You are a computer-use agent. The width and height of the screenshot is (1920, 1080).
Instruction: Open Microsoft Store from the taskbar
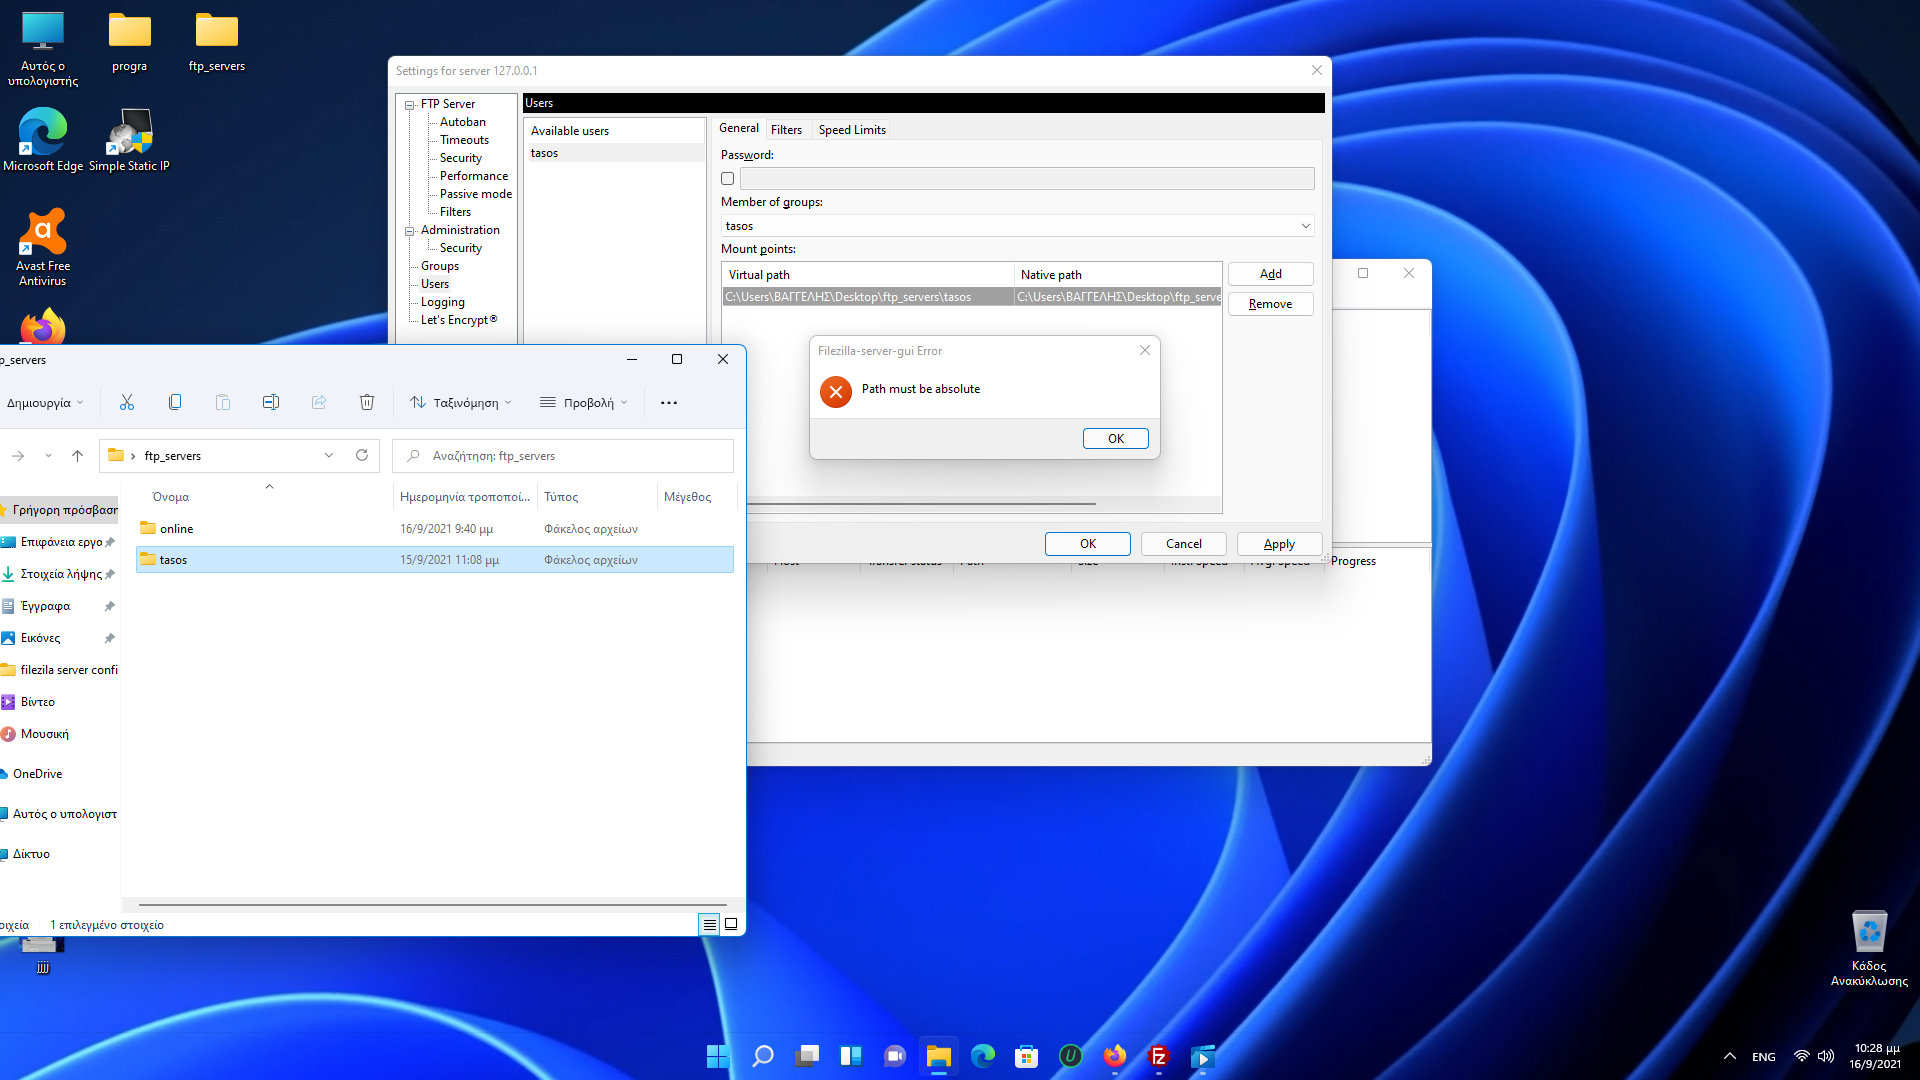[1026, 1056]
